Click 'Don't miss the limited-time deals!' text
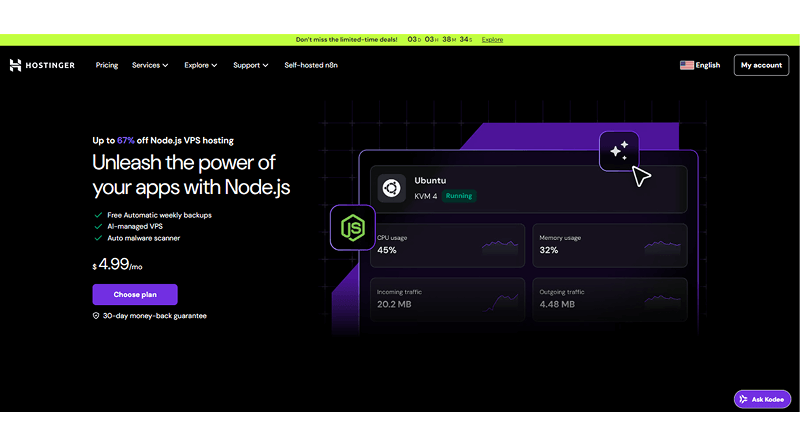Viewport: 800px width, 445px height. point(346,39)
